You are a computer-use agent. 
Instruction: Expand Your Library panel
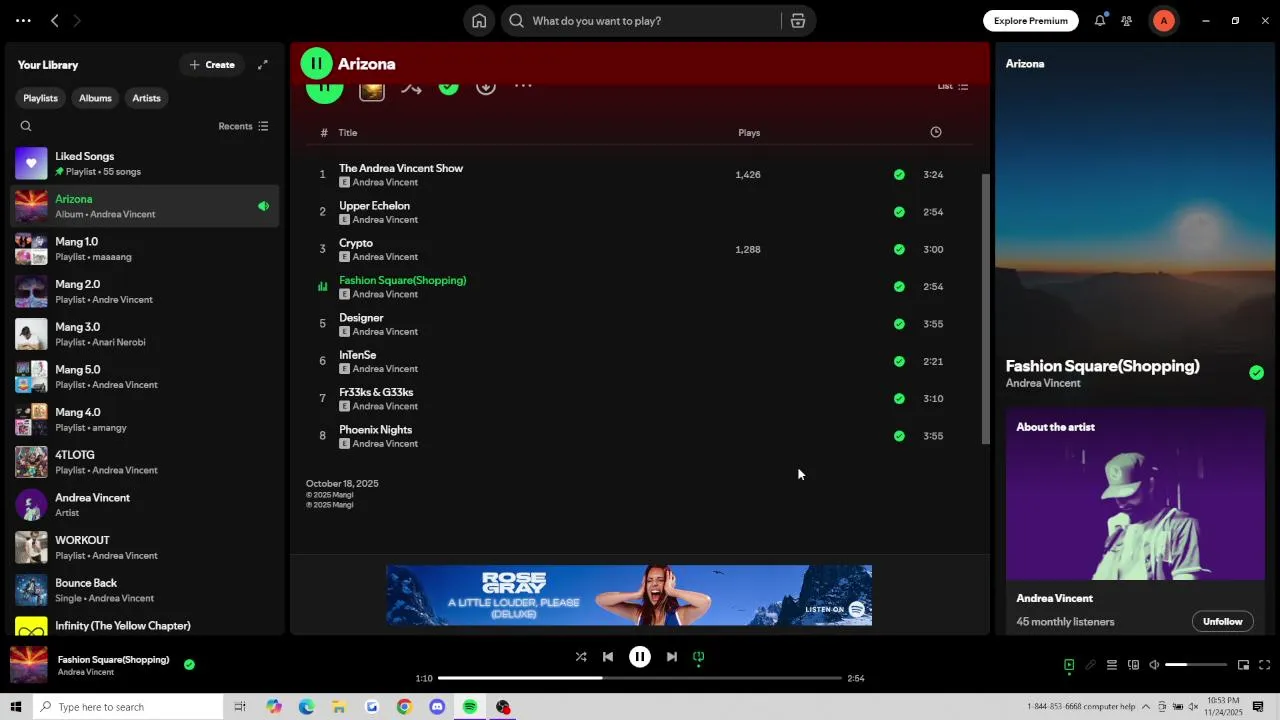263,65
